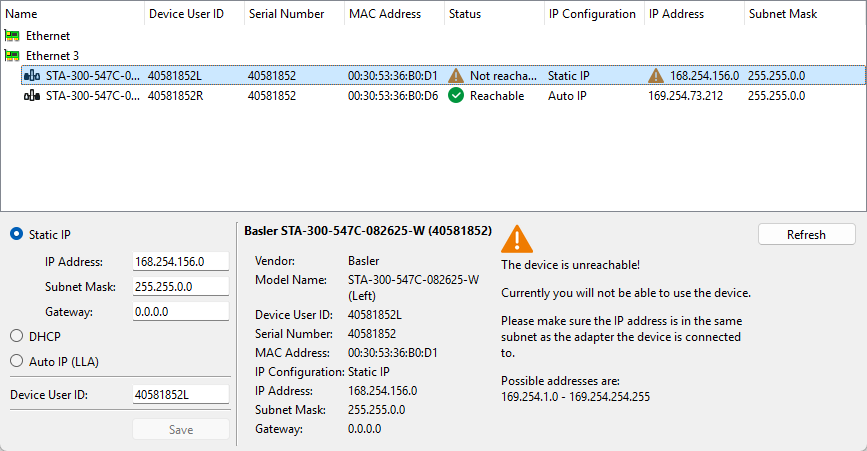Click the IP Address column header

point(694,14)
